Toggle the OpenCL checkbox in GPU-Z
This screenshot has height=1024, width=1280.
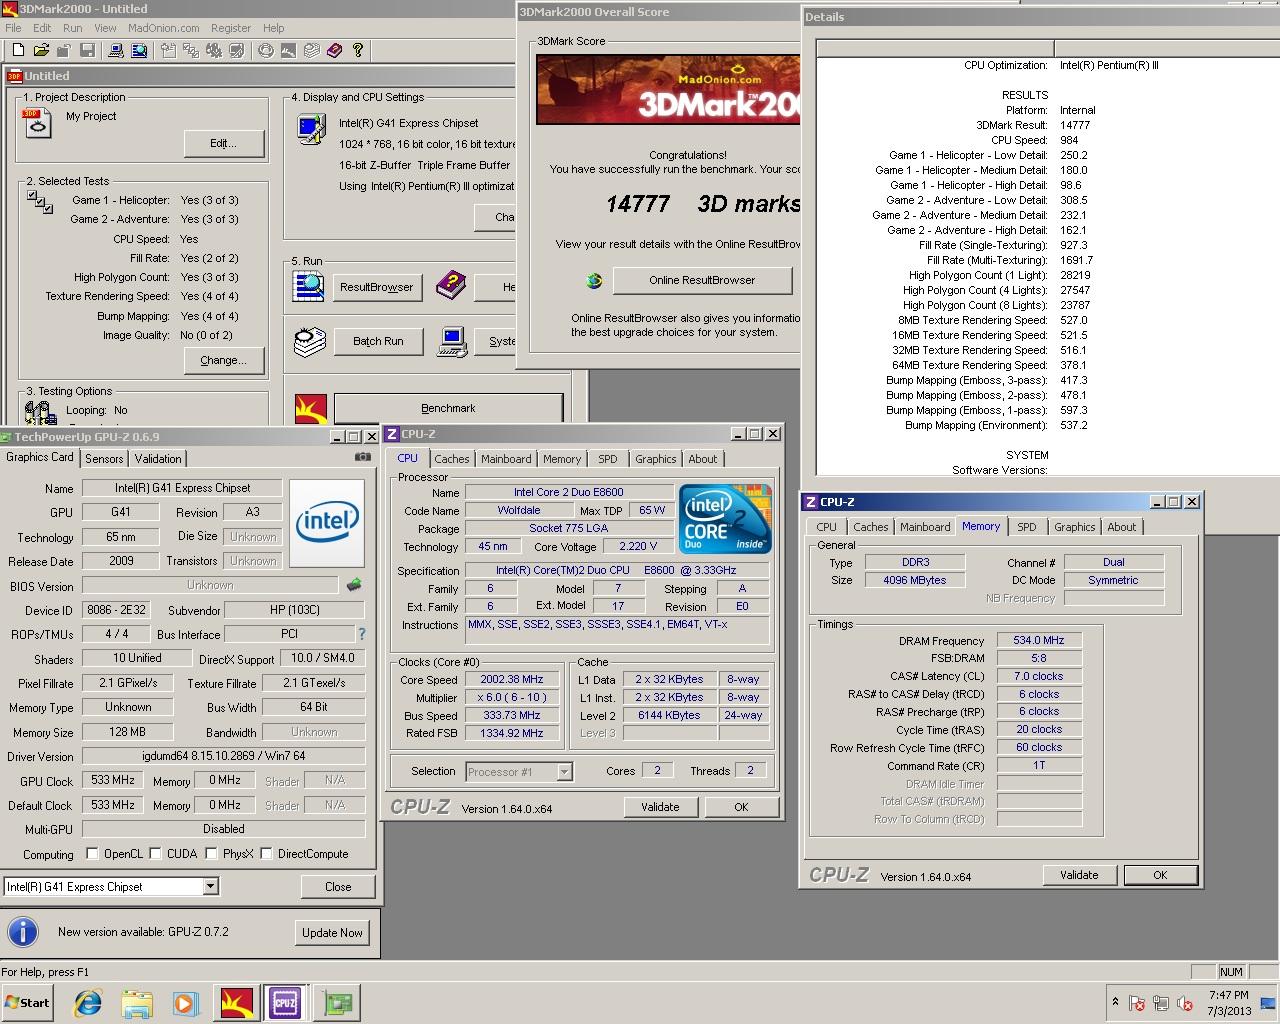[92, 854]
